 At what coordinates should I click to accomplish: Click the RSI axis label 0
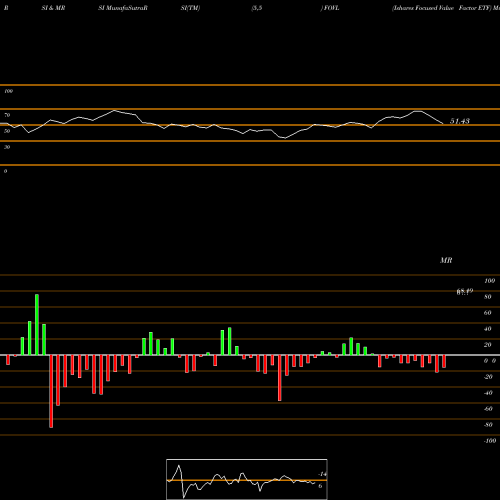coord(5,171)
